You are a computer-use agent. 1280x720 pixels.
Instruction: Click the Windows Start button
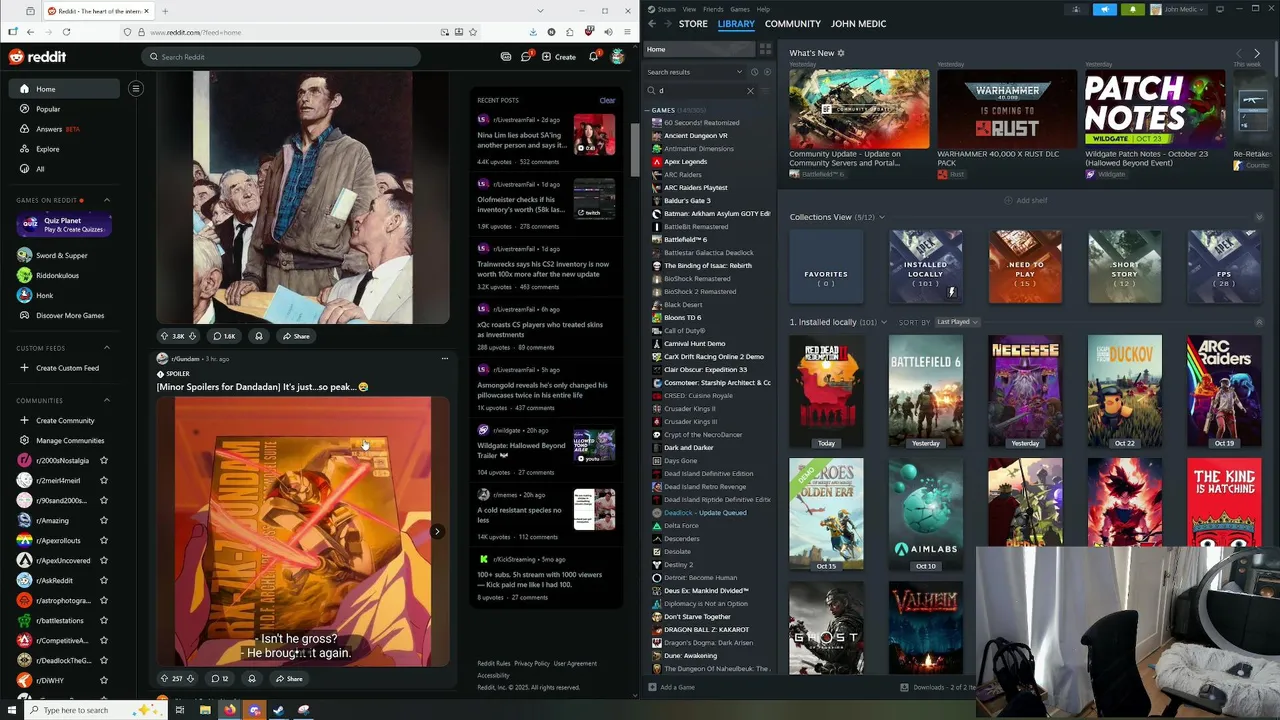pos(11,710)
